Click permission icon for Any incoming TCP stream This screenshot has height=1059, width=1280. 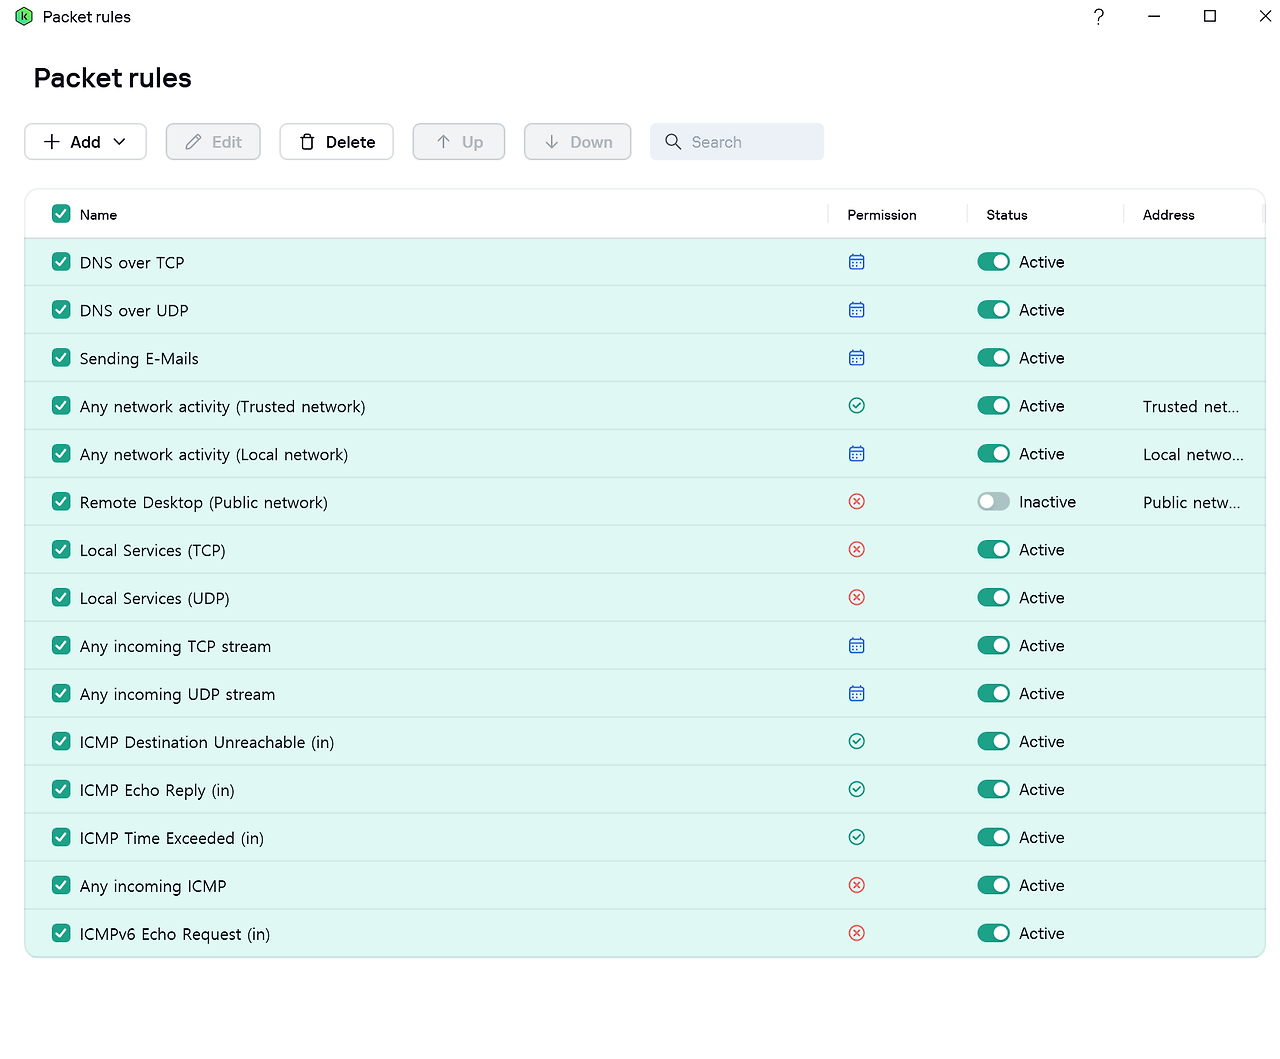[856, 646]
